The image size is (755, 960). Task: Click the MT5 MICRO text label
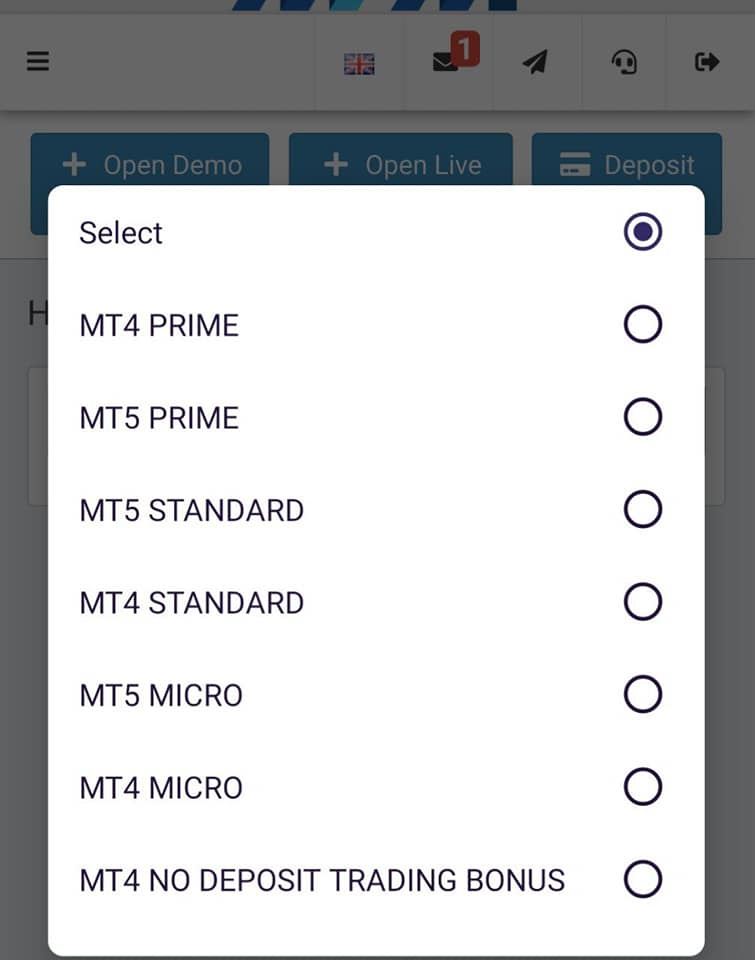click(161, 696)
